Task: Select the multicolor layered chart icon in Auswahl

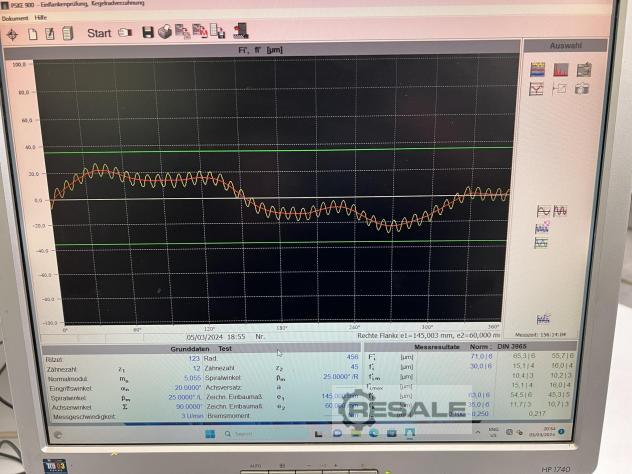Action: [537, 70]
